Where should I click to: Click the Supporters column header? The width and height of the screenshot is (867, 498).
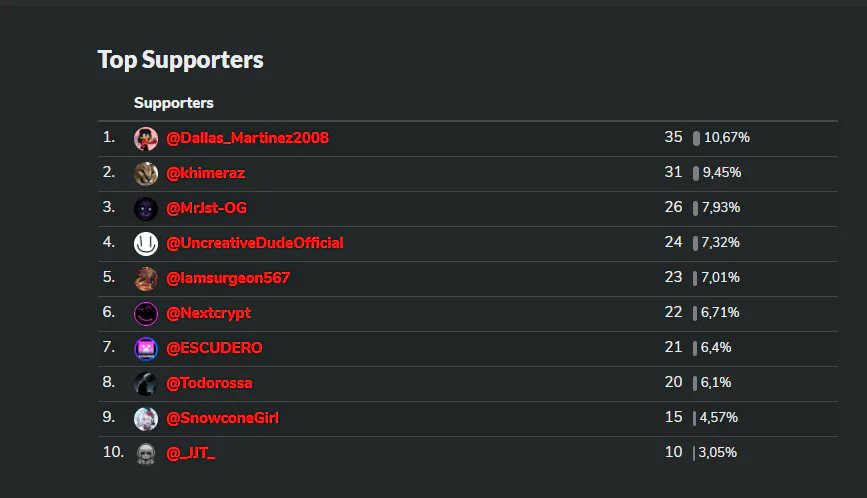click(174, 103)
